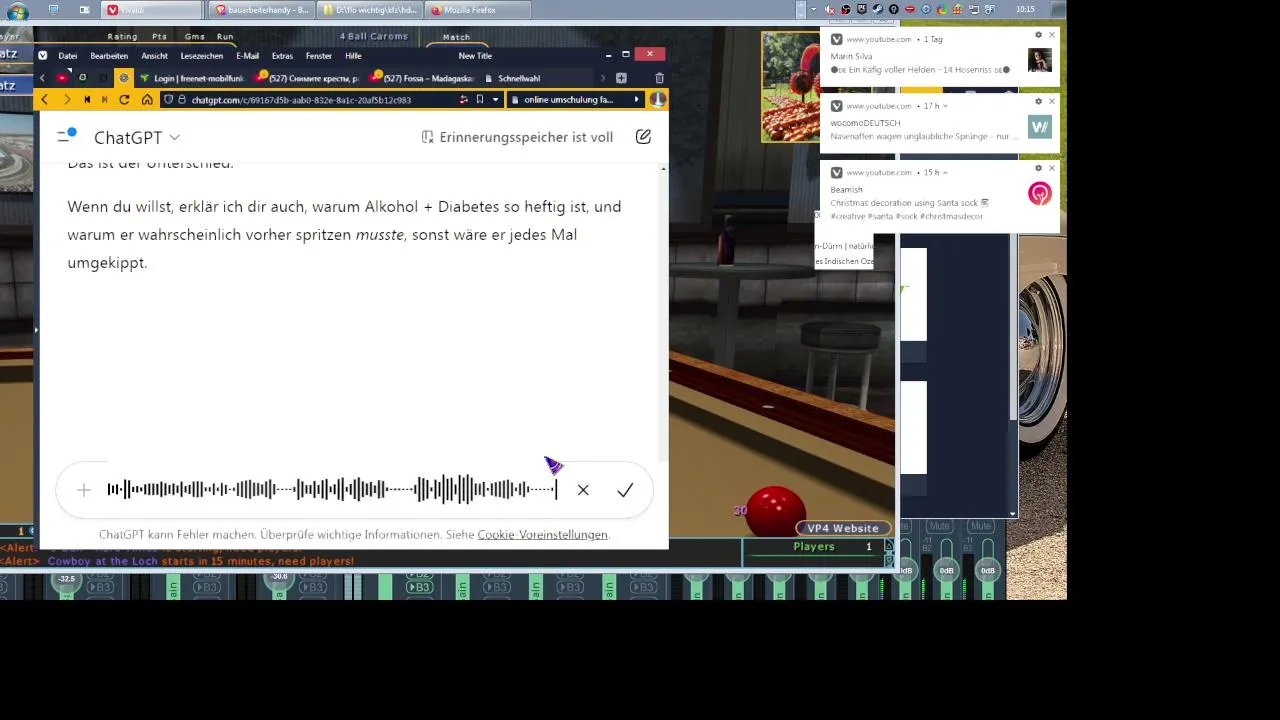Image resolution: width=1280 pixels, height=720 pixels.
Task: Open the Fenster menu
Action: (318, 56)
